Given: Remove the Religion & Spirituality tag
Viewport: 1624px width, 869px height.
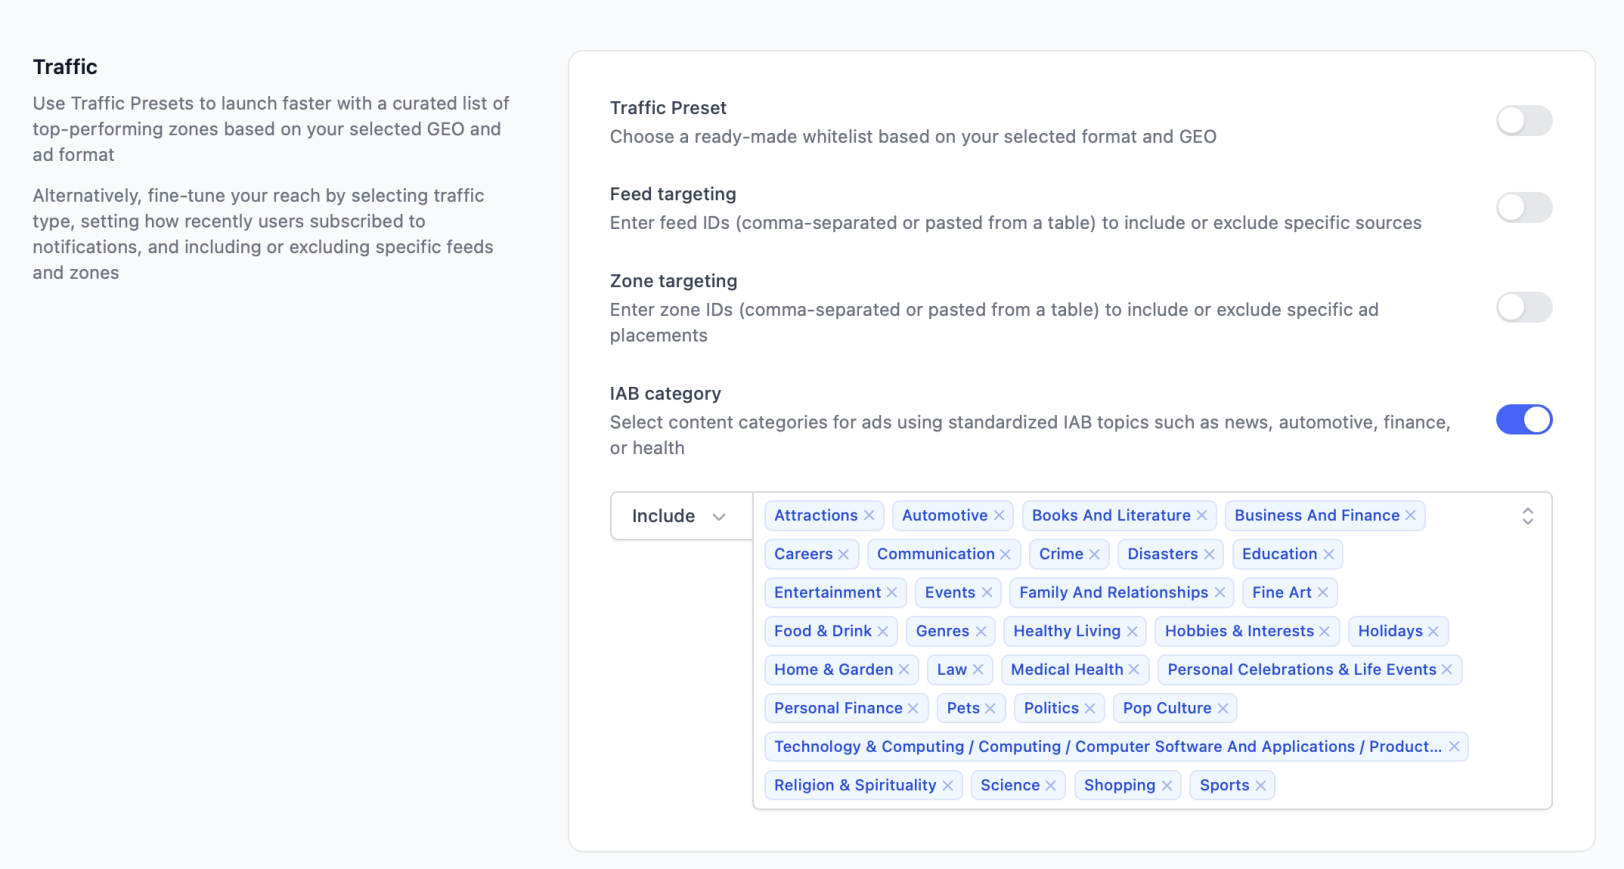Looking at the screenshot, I should coord(948,786).
